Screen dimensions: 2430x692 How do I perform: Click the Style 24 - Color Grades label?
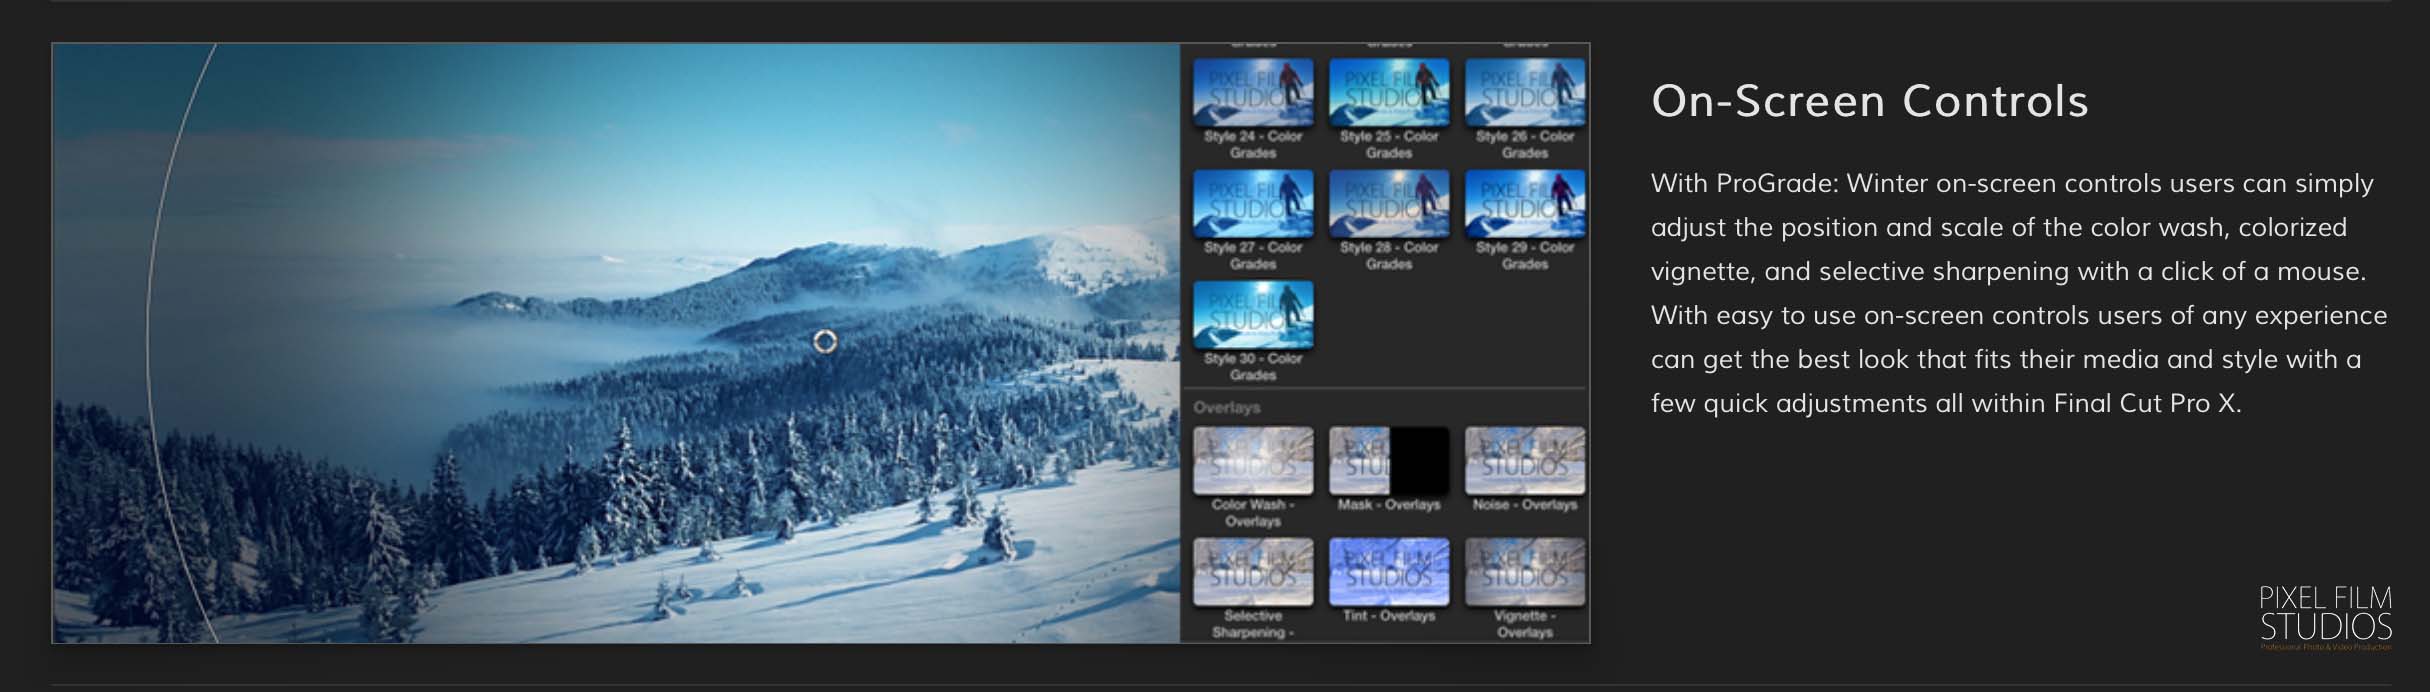click(x=1253, y=145)
